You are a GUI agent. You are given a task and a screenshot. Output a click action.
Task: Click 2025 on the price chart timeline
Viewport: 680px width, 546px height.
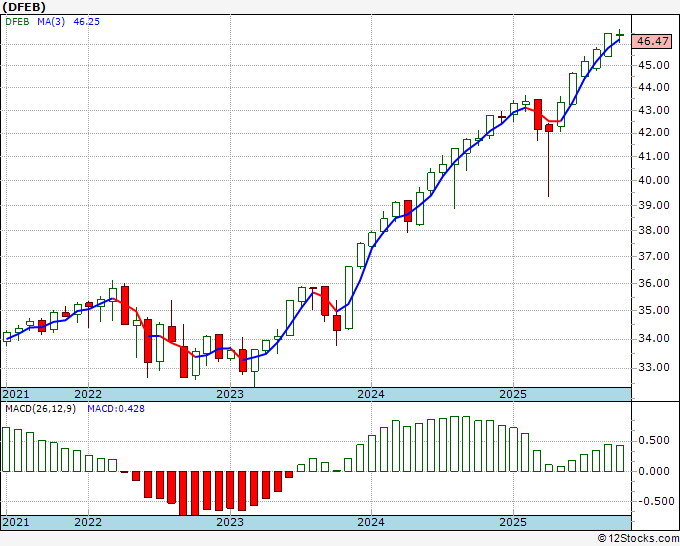click(x=513, y=394)
